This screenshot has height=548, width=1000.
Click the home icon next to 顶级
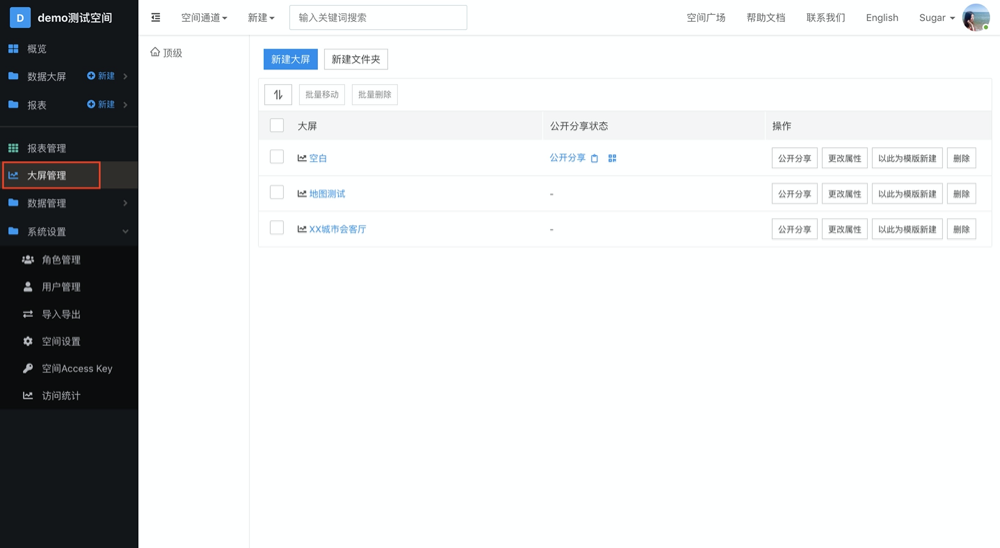pos(155,52)
